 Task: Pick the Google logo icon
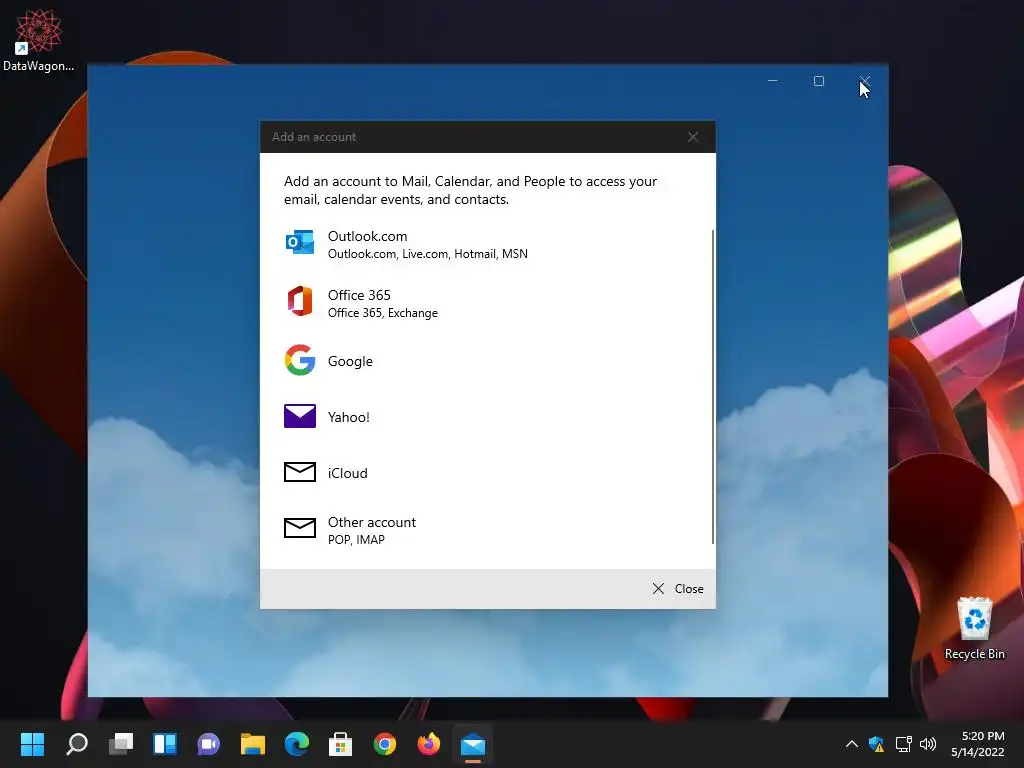[300, 360]
